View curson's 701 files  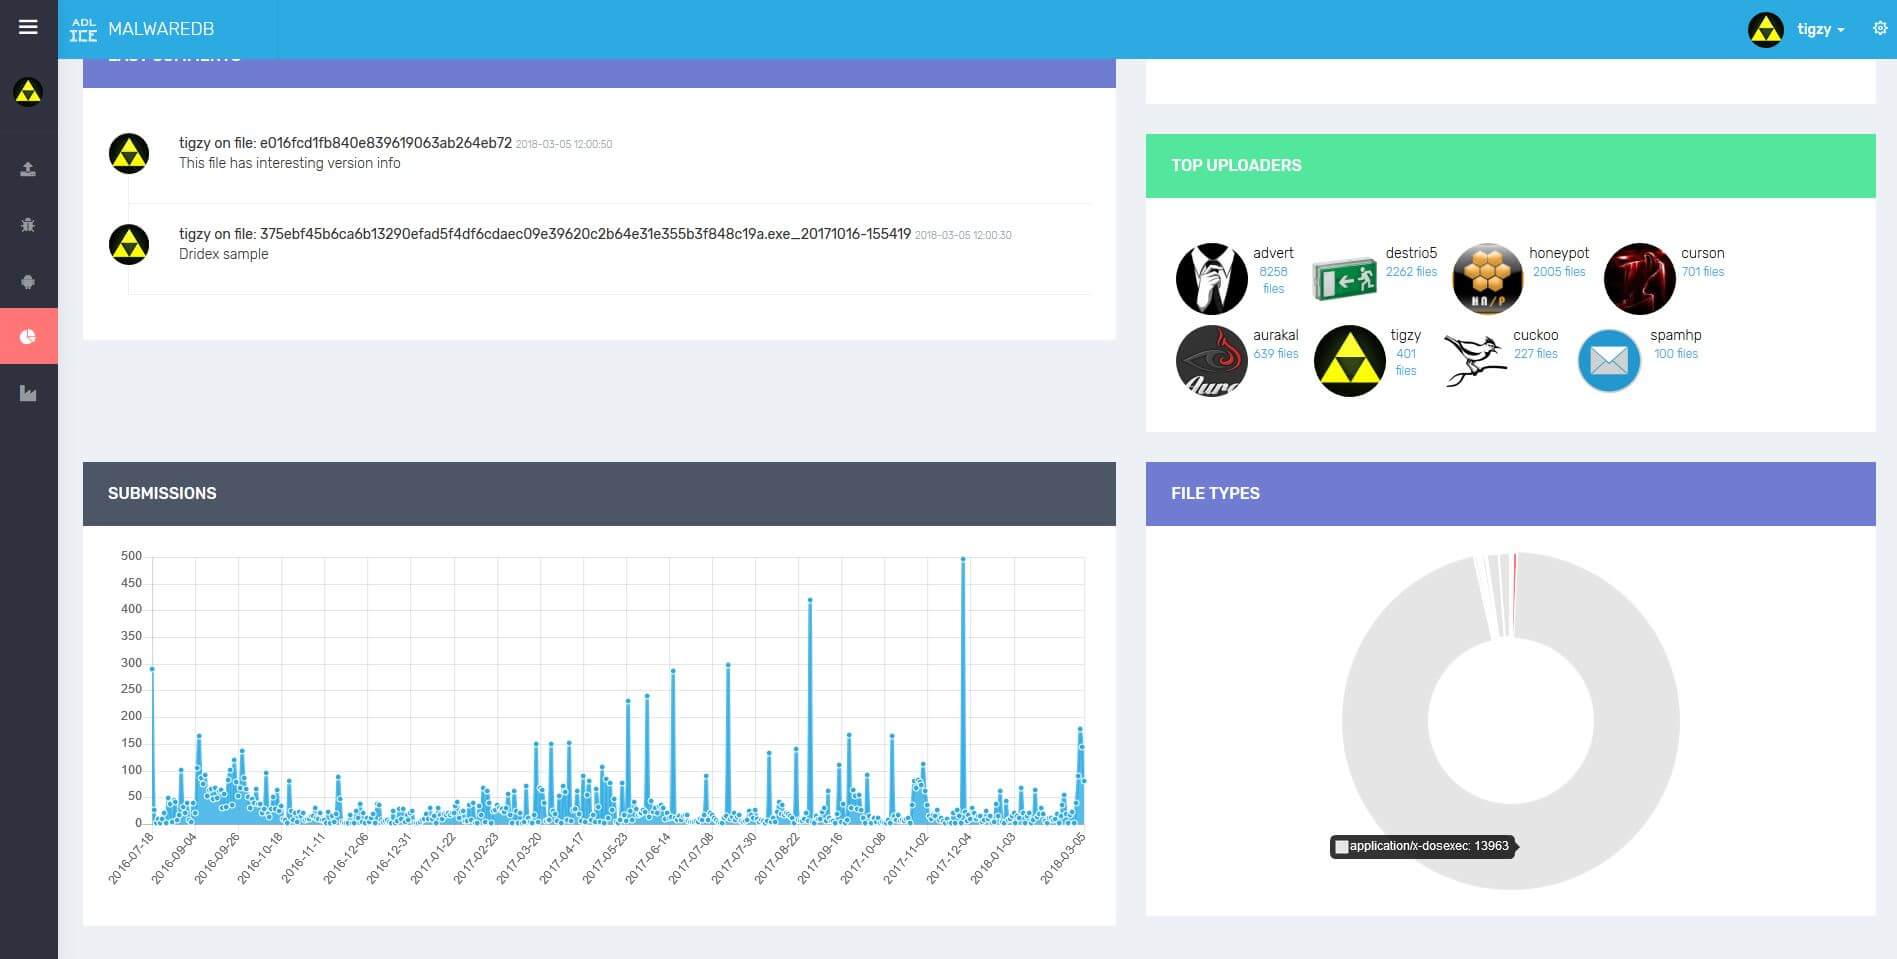pyautogui.click(x=1702, y=272)
